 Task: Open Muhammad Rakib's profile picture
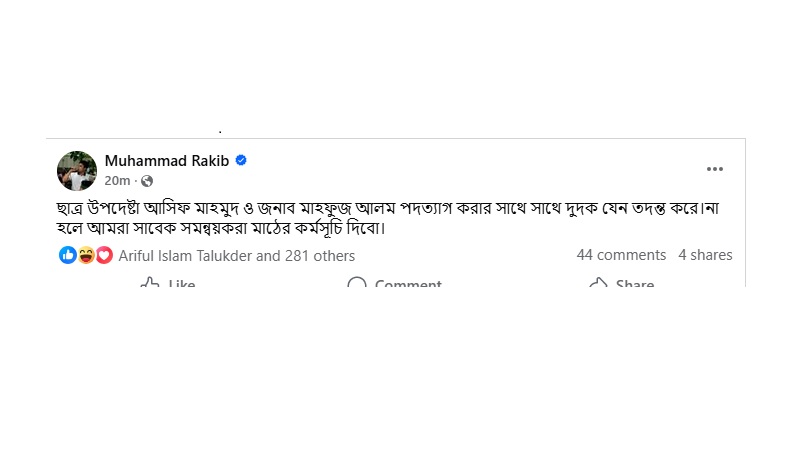click(x=77, y=170)
